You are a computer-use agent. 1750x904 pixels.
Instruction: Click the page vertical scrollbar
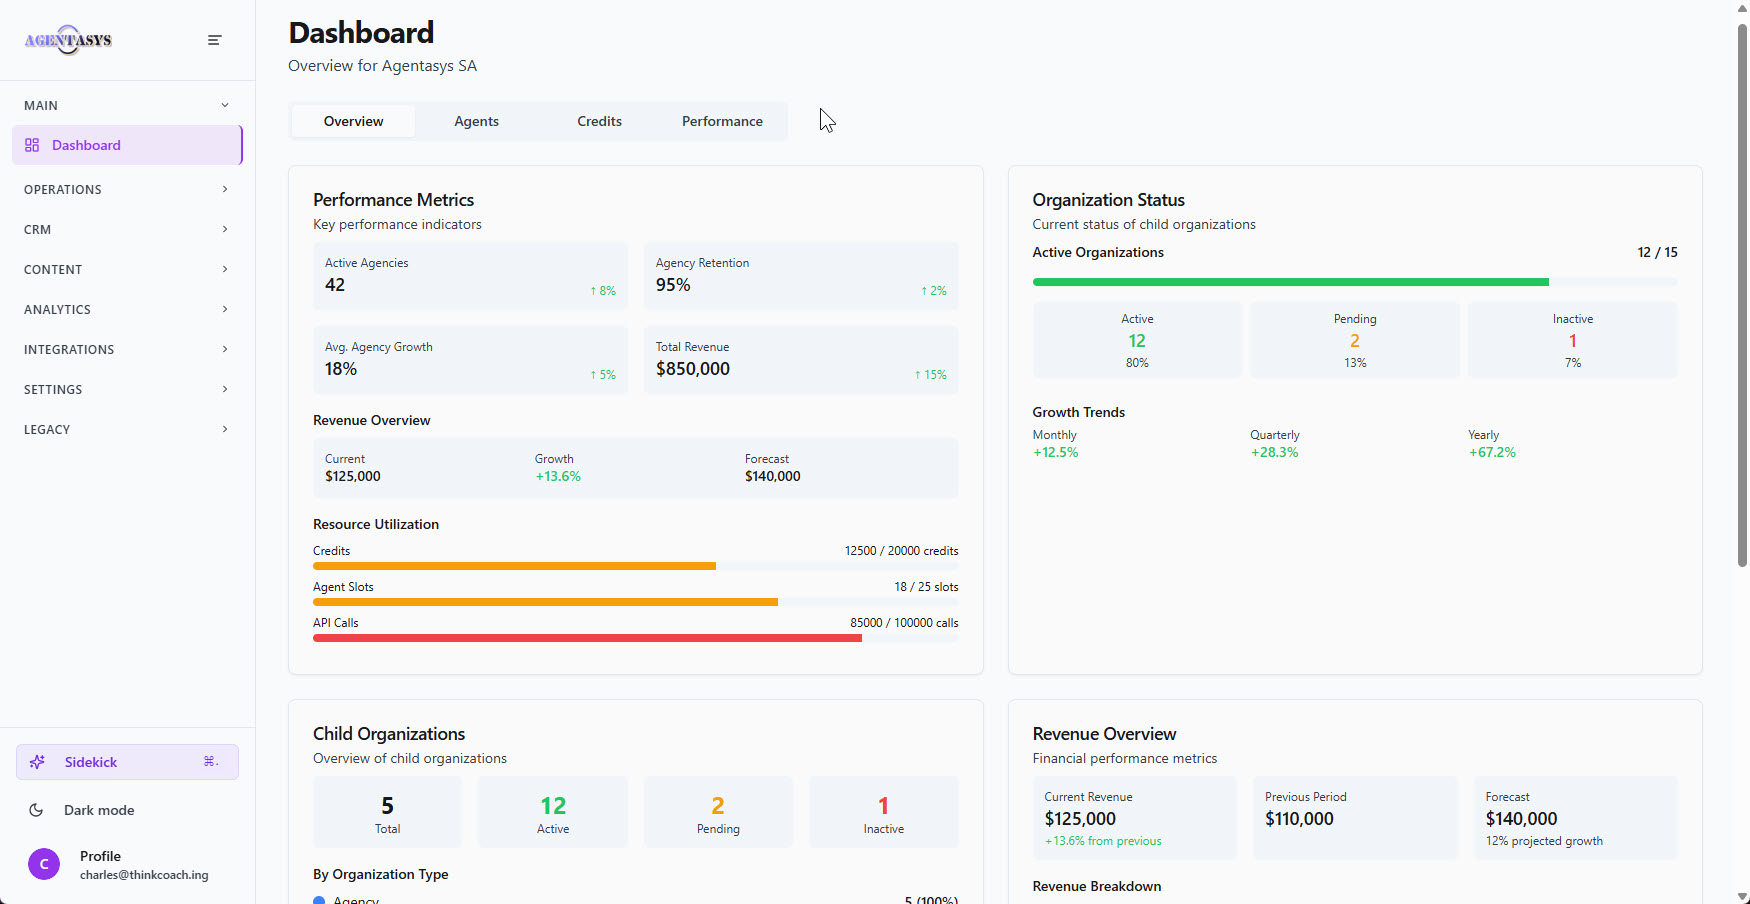click(1742, 300)
